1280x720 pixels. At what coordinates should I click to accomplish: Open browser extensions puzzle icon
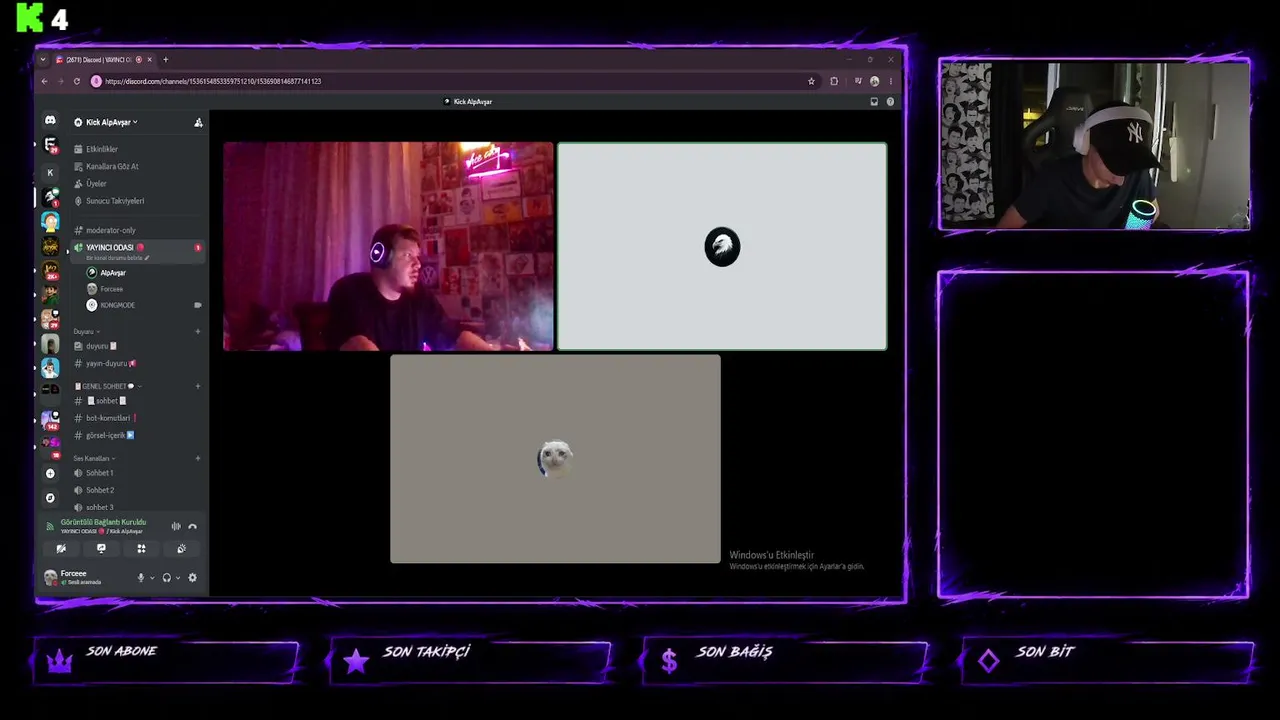(834, 81)
